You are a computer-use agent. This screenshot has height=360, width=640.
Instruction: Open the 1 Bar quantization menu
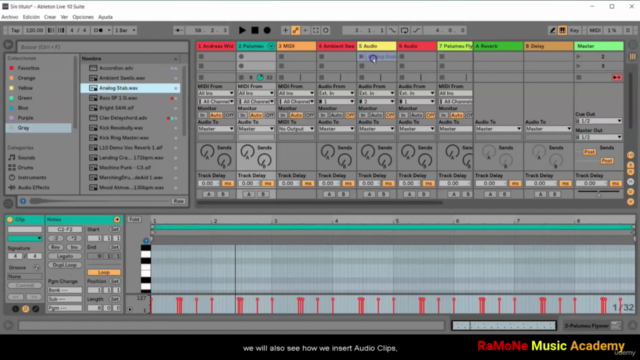point(125,30)
